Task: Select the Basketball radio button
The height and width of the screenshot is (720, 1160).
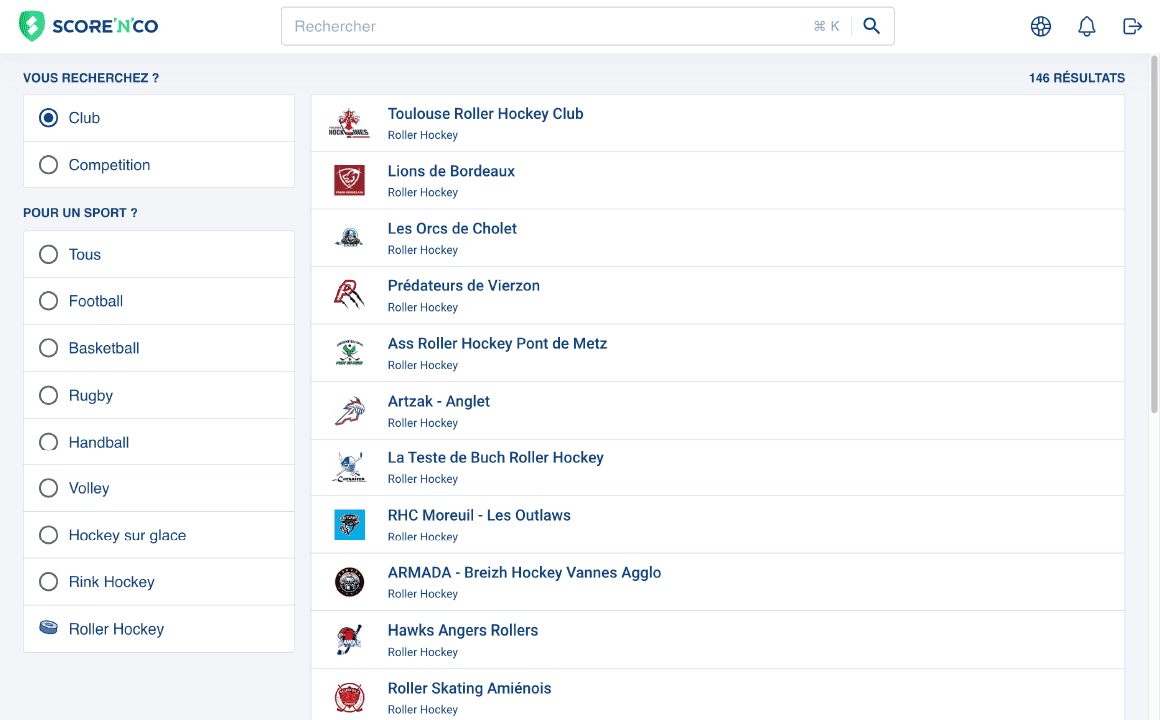Action: (48, 348)
